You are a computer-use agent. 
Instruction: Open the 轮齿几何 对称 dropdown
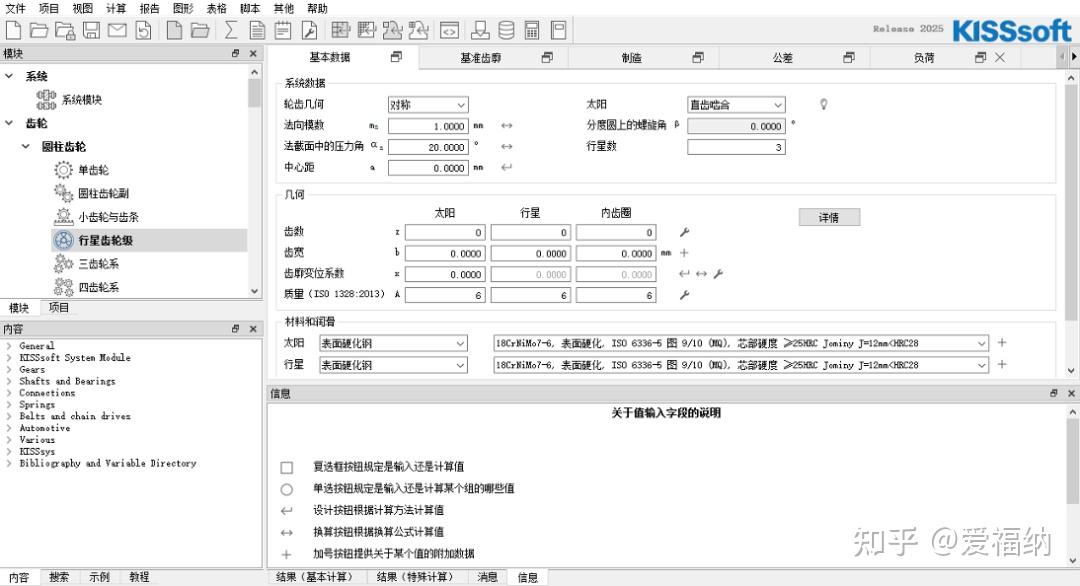point(428,105)
